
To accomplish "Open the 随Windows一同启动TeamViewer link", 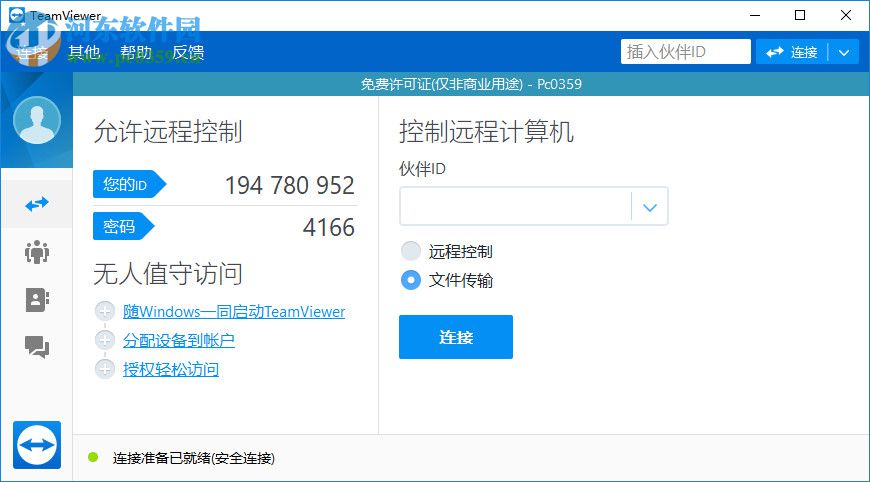I will click(x=234, y=312).
